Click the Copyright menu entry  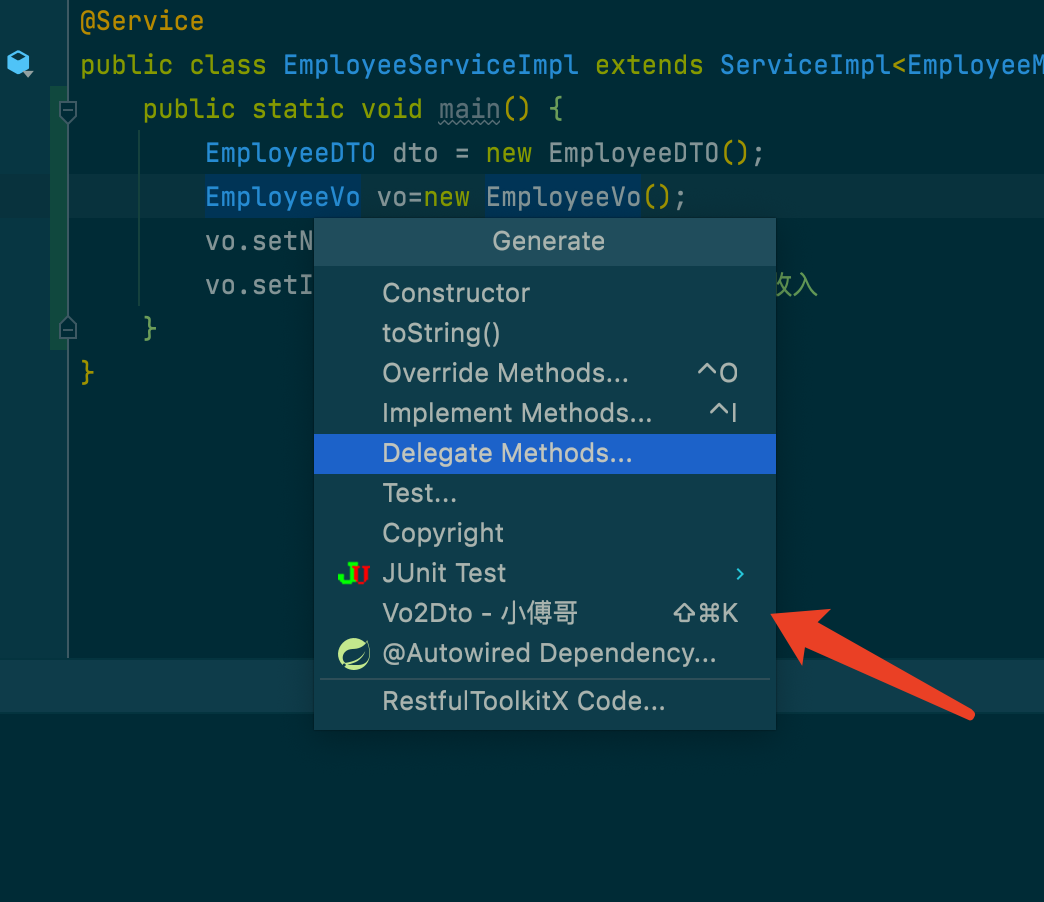[443, 533]
